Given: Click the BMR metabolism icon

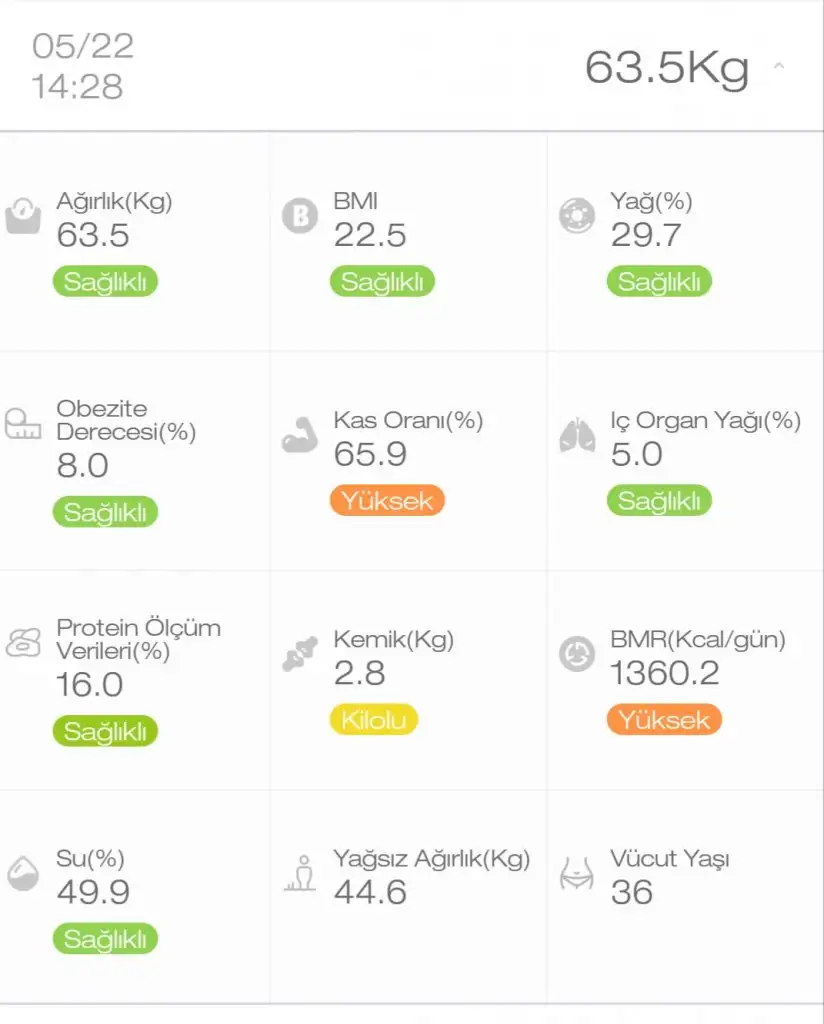Looking at the screenshot, I should [x=576, y=654].
